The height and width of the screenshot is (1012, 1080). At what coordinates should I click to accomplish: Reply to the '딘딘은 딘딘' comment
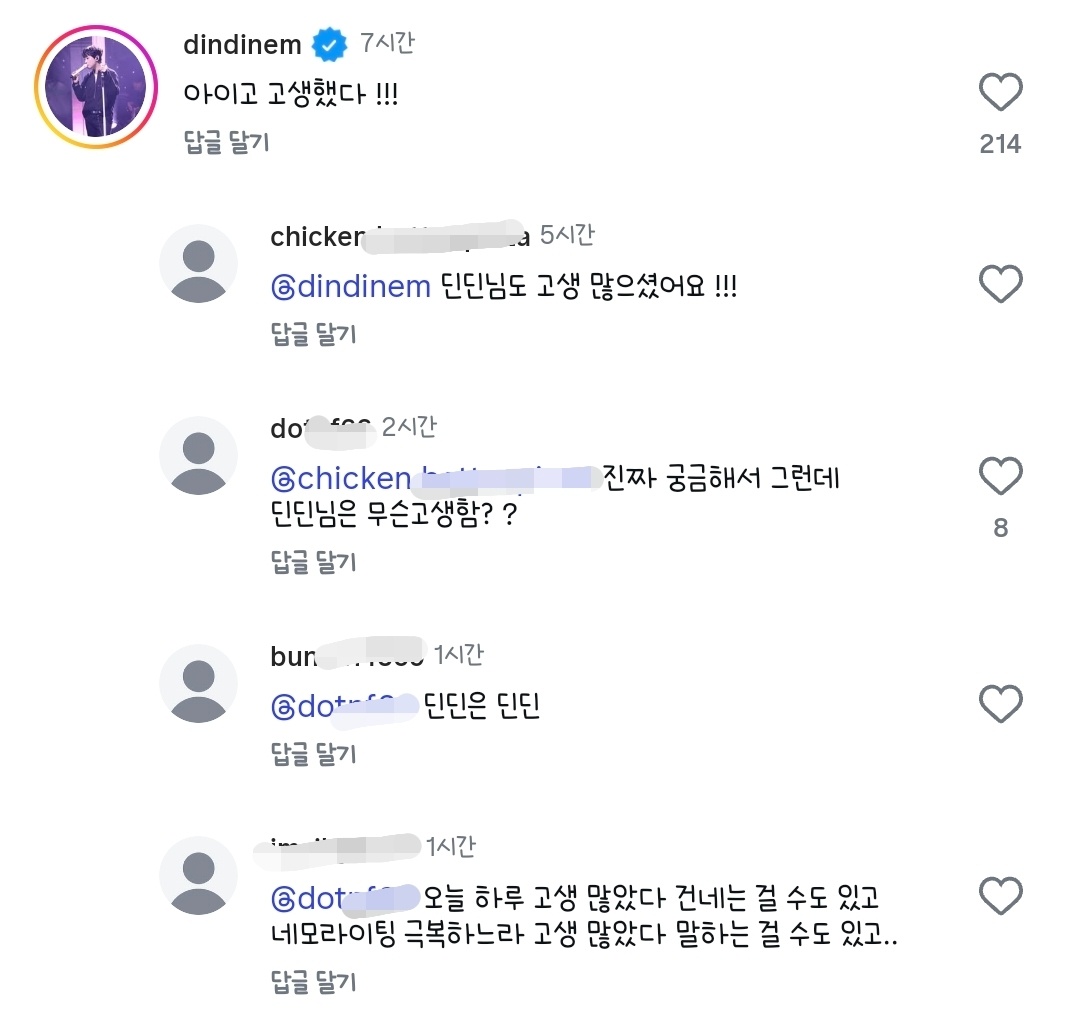[x=314, y=753]
